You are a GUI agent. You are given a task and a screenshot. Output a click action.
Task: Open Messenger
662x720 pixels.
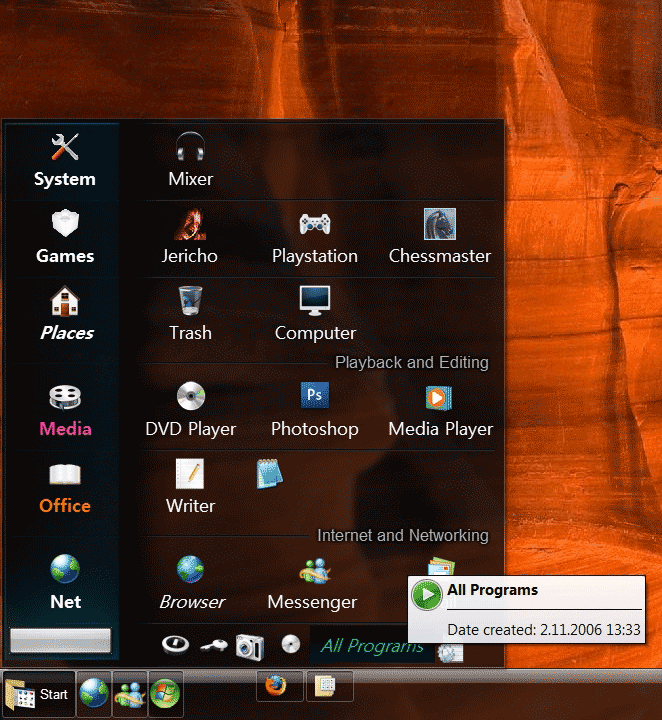coord(313,572)
